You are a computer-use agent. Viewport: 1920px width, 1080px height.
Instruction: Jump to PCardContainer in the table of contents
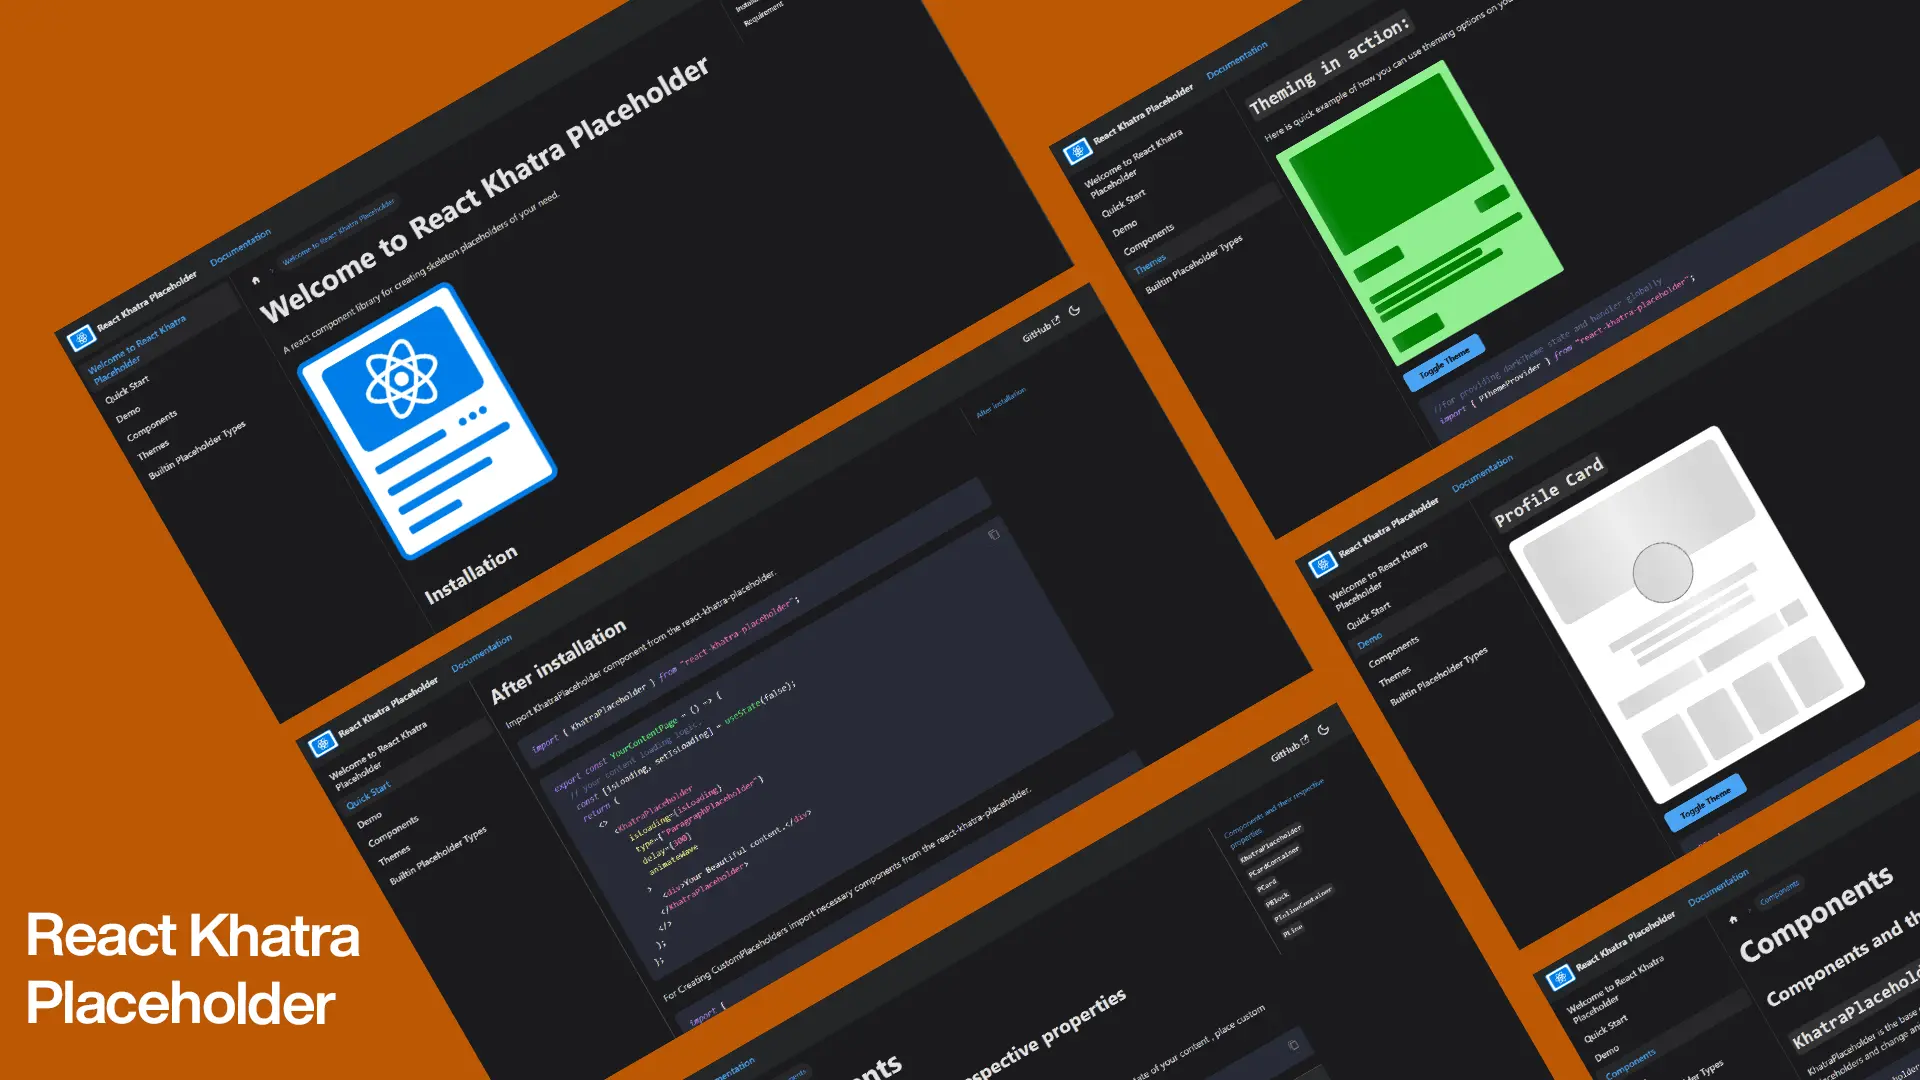(x=1274, y=862)
